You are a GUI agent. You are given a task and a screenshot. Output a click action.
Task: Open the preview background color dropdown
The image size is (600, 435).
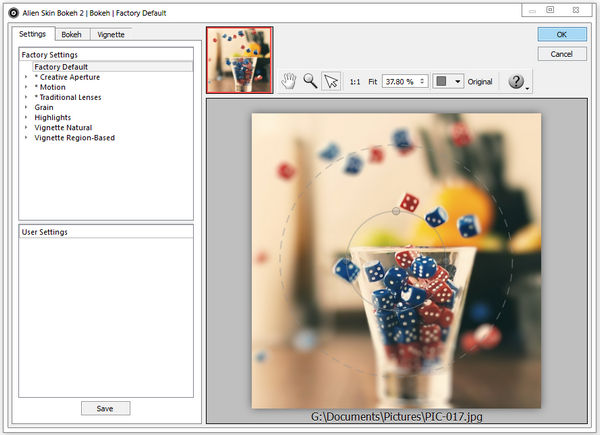pos(457,81)
